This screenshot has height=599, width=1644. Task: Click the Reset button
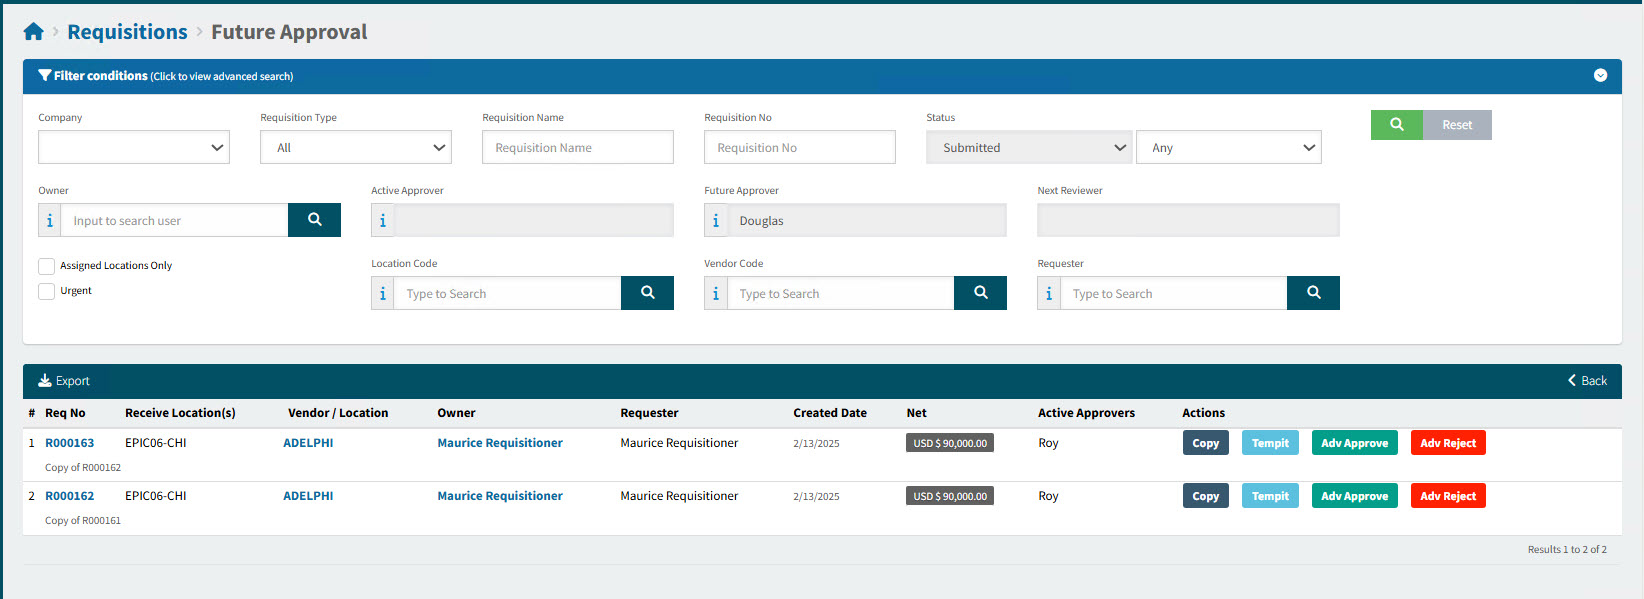(x=1457, y=125)
